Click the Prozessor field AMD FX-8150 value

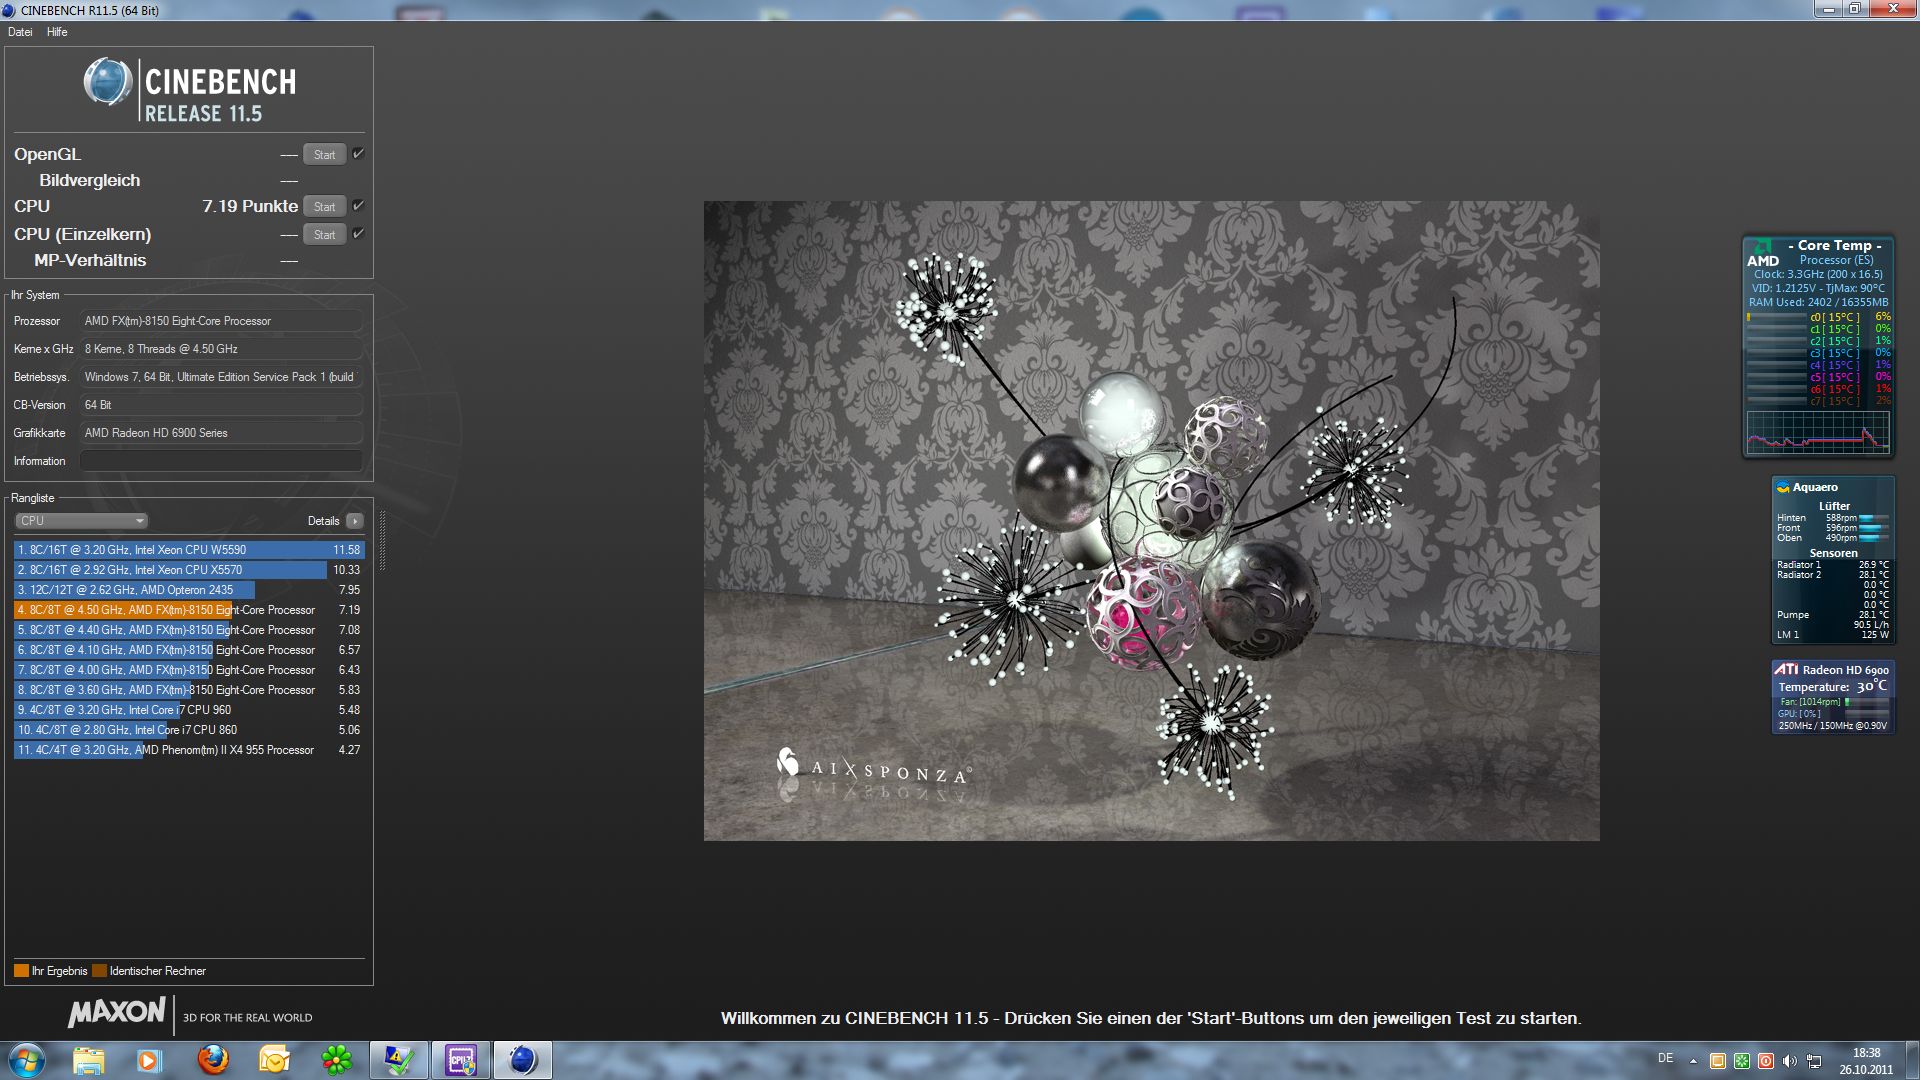point(221,321)
